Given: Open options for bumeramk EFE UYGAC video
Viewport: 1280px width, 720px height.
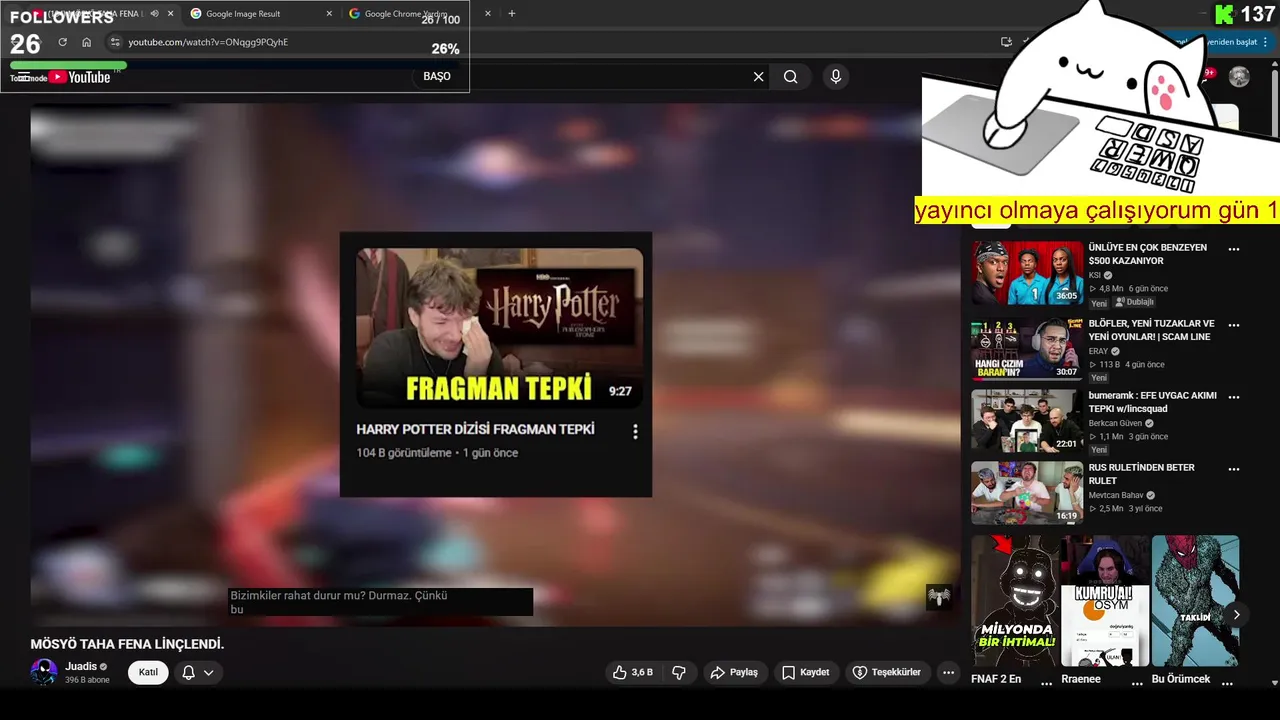Looking at the screenshot, I should (x=1234, y=397).
